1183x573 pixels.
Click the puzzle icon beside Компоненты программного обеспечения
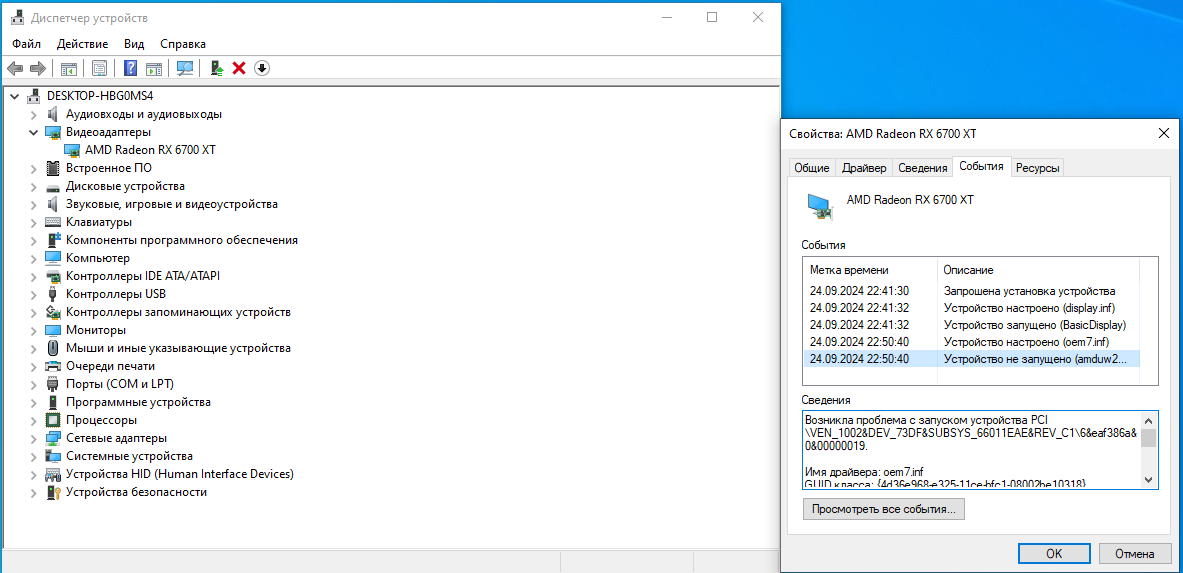pyautogui.click(x=53, y=240)
